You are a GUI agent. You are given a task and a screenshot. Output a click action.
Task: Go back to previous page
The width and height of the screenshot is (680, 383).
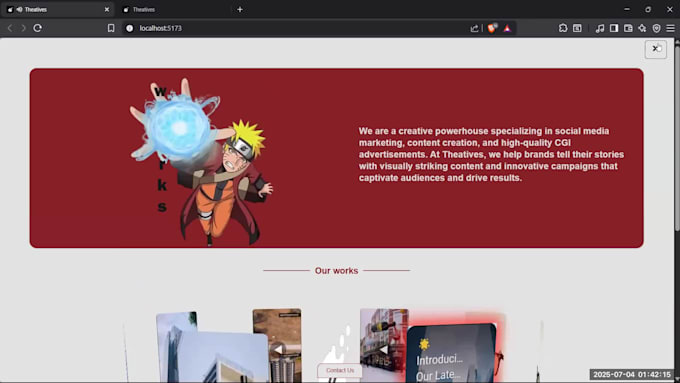coord(10,28)
